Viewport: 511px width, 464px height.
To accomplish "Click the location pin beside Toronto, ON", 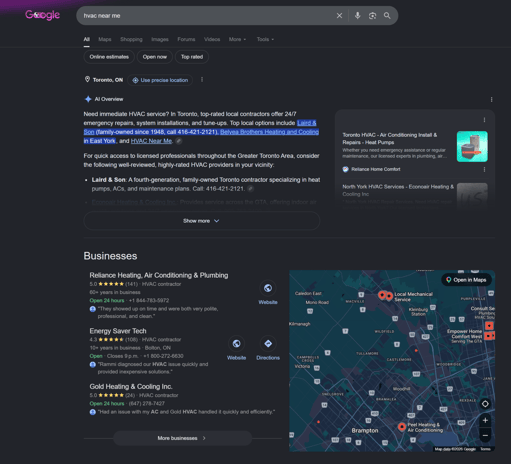I will click(x=87, y=79).
